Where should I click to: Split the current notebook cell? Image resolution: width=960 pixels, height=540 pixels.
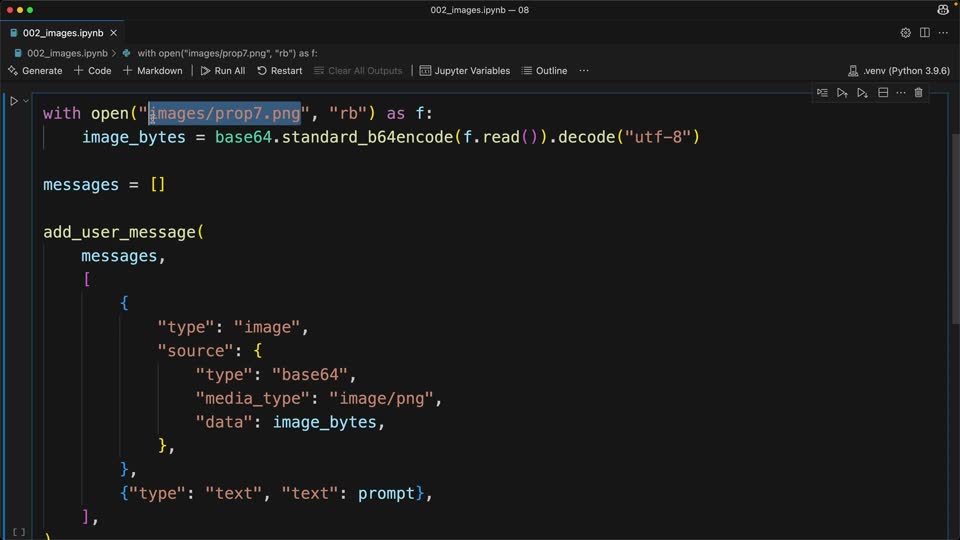883,92
